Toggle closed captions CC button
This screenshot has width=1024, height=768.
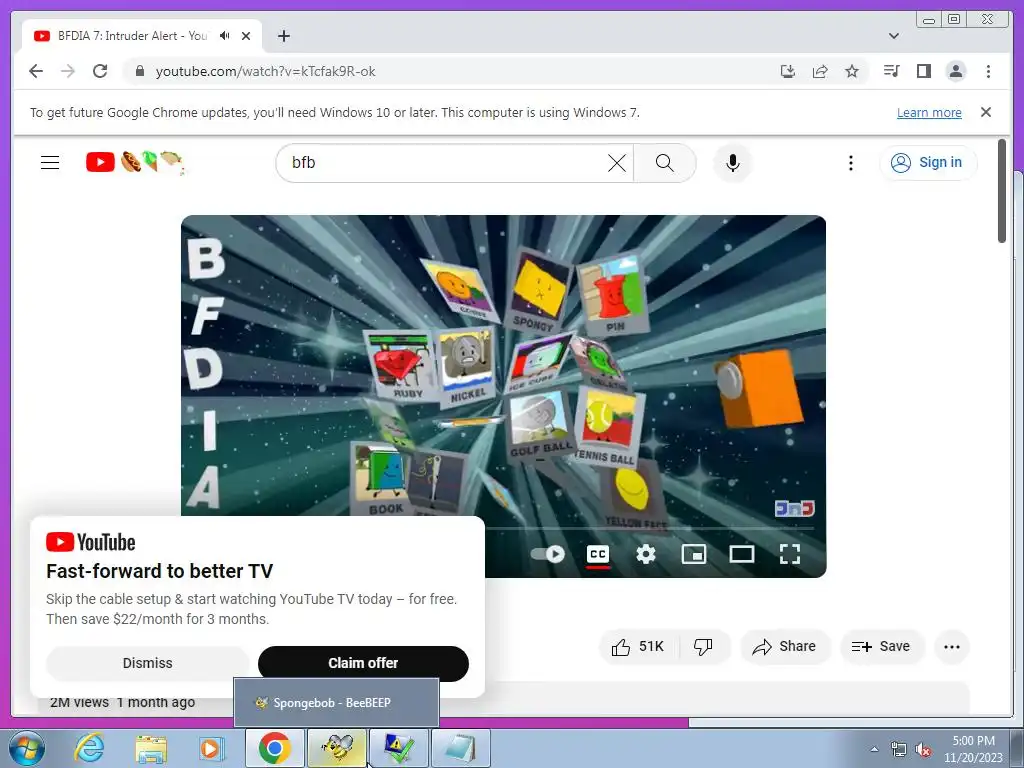tap(598, 554)
